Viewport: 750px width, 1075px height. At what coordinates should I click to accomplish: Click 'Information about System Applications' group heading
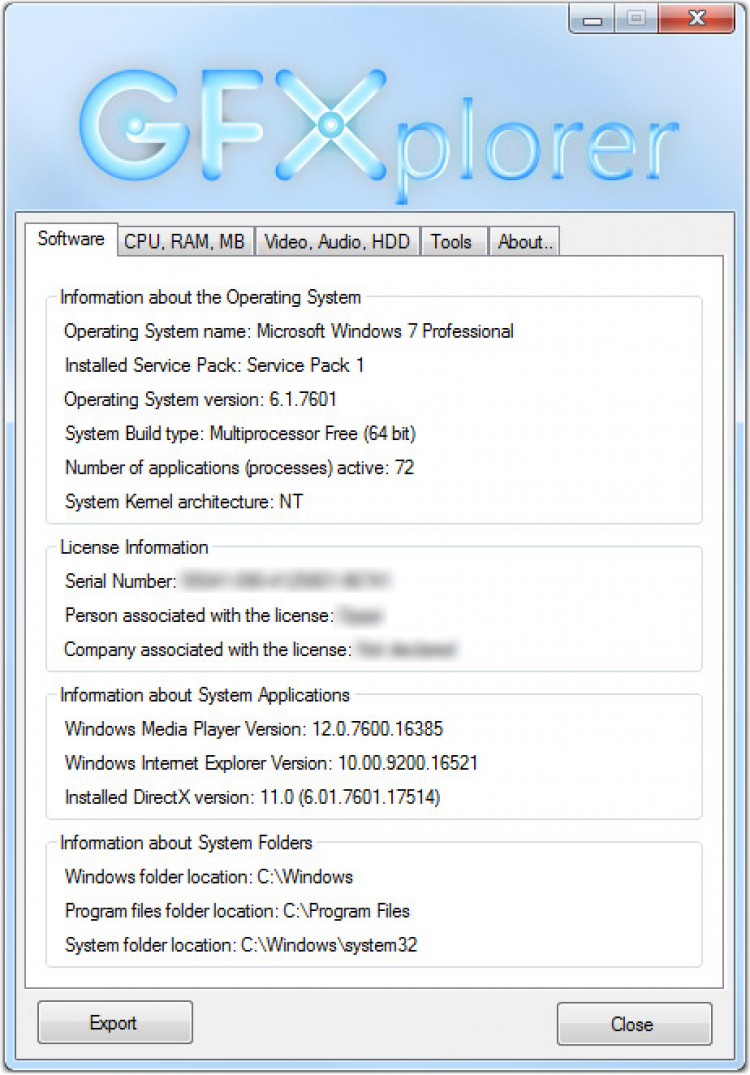(x=205, y=695)
